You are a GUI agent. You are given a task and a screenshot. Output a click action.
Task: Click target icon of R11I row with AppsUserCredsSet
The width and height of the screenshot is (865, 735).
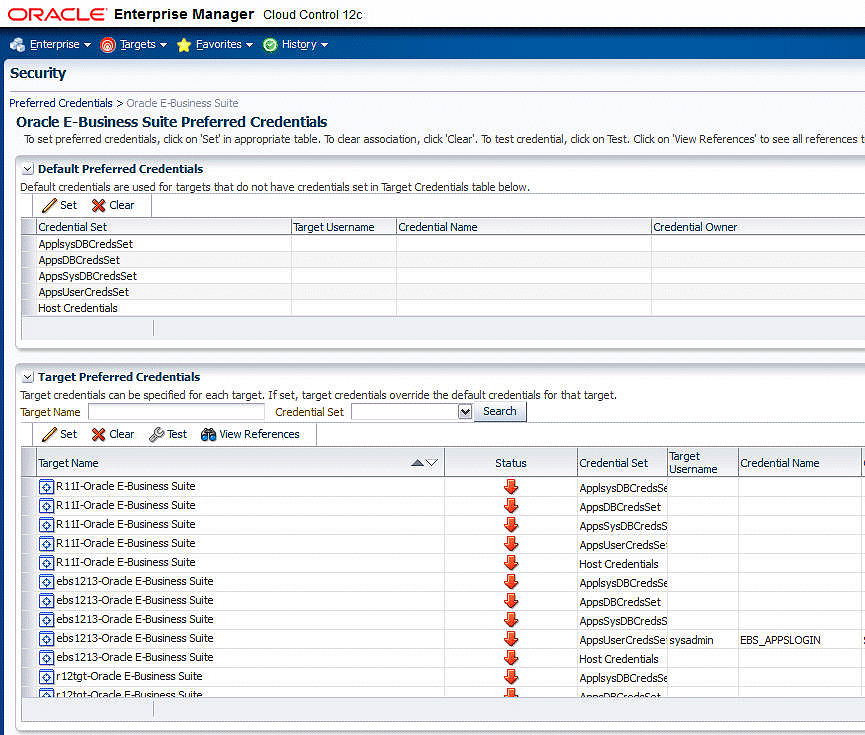pos(46,544)
